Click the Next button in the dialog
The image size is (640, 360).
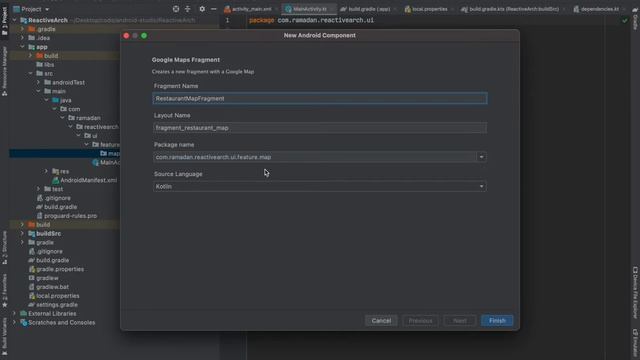coord(460,320)
